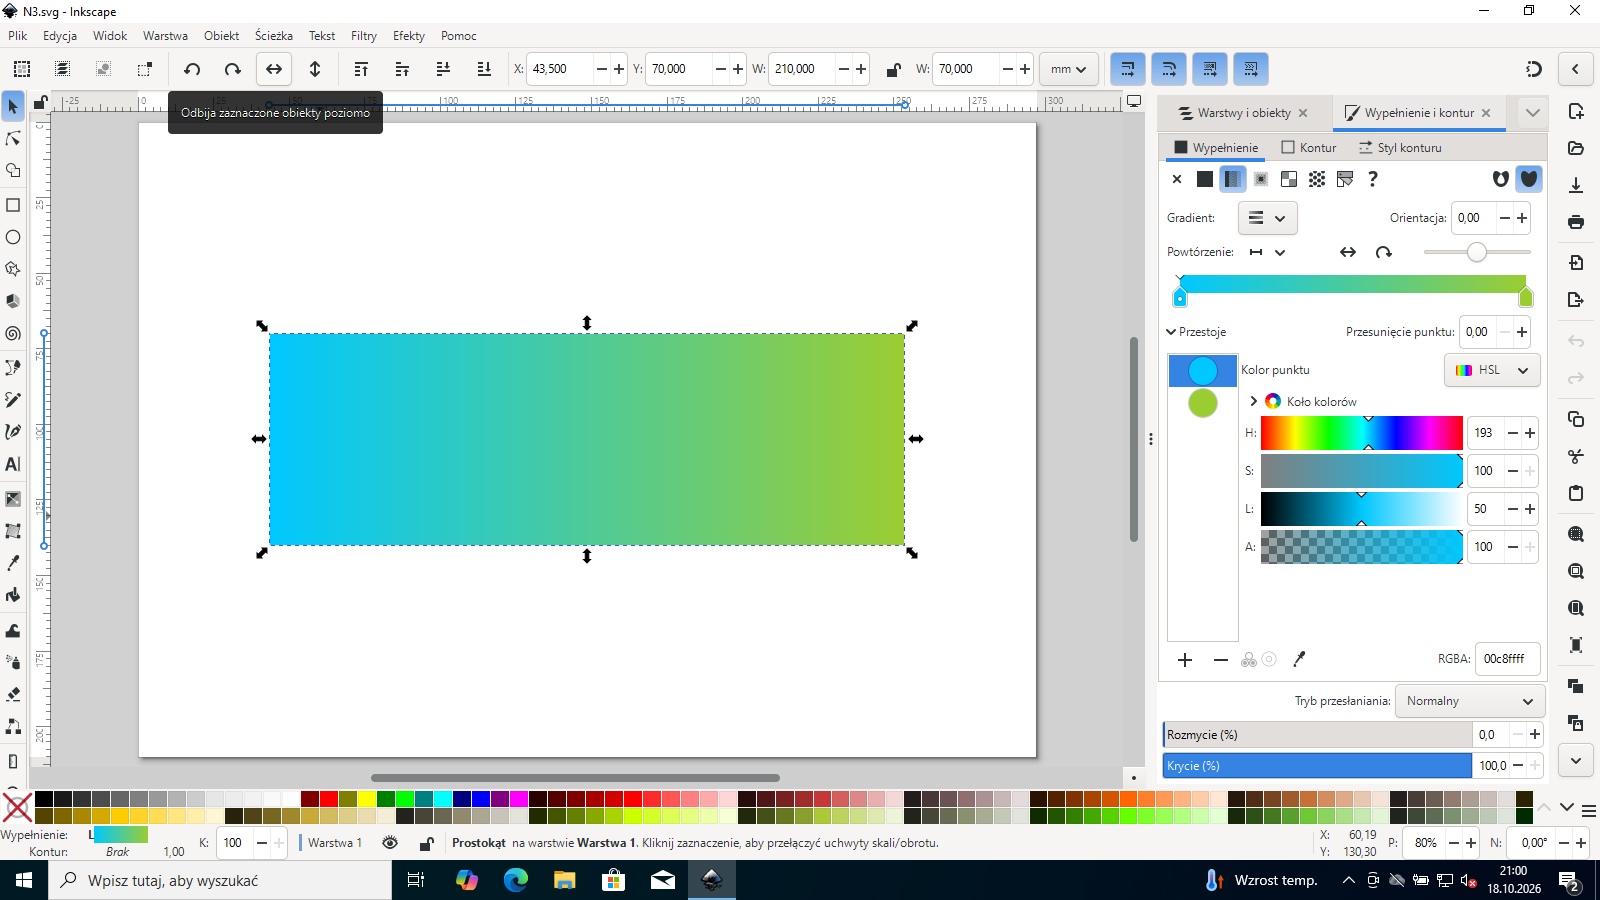
Task: Lower selection to bottom
Action: point(484,69)
